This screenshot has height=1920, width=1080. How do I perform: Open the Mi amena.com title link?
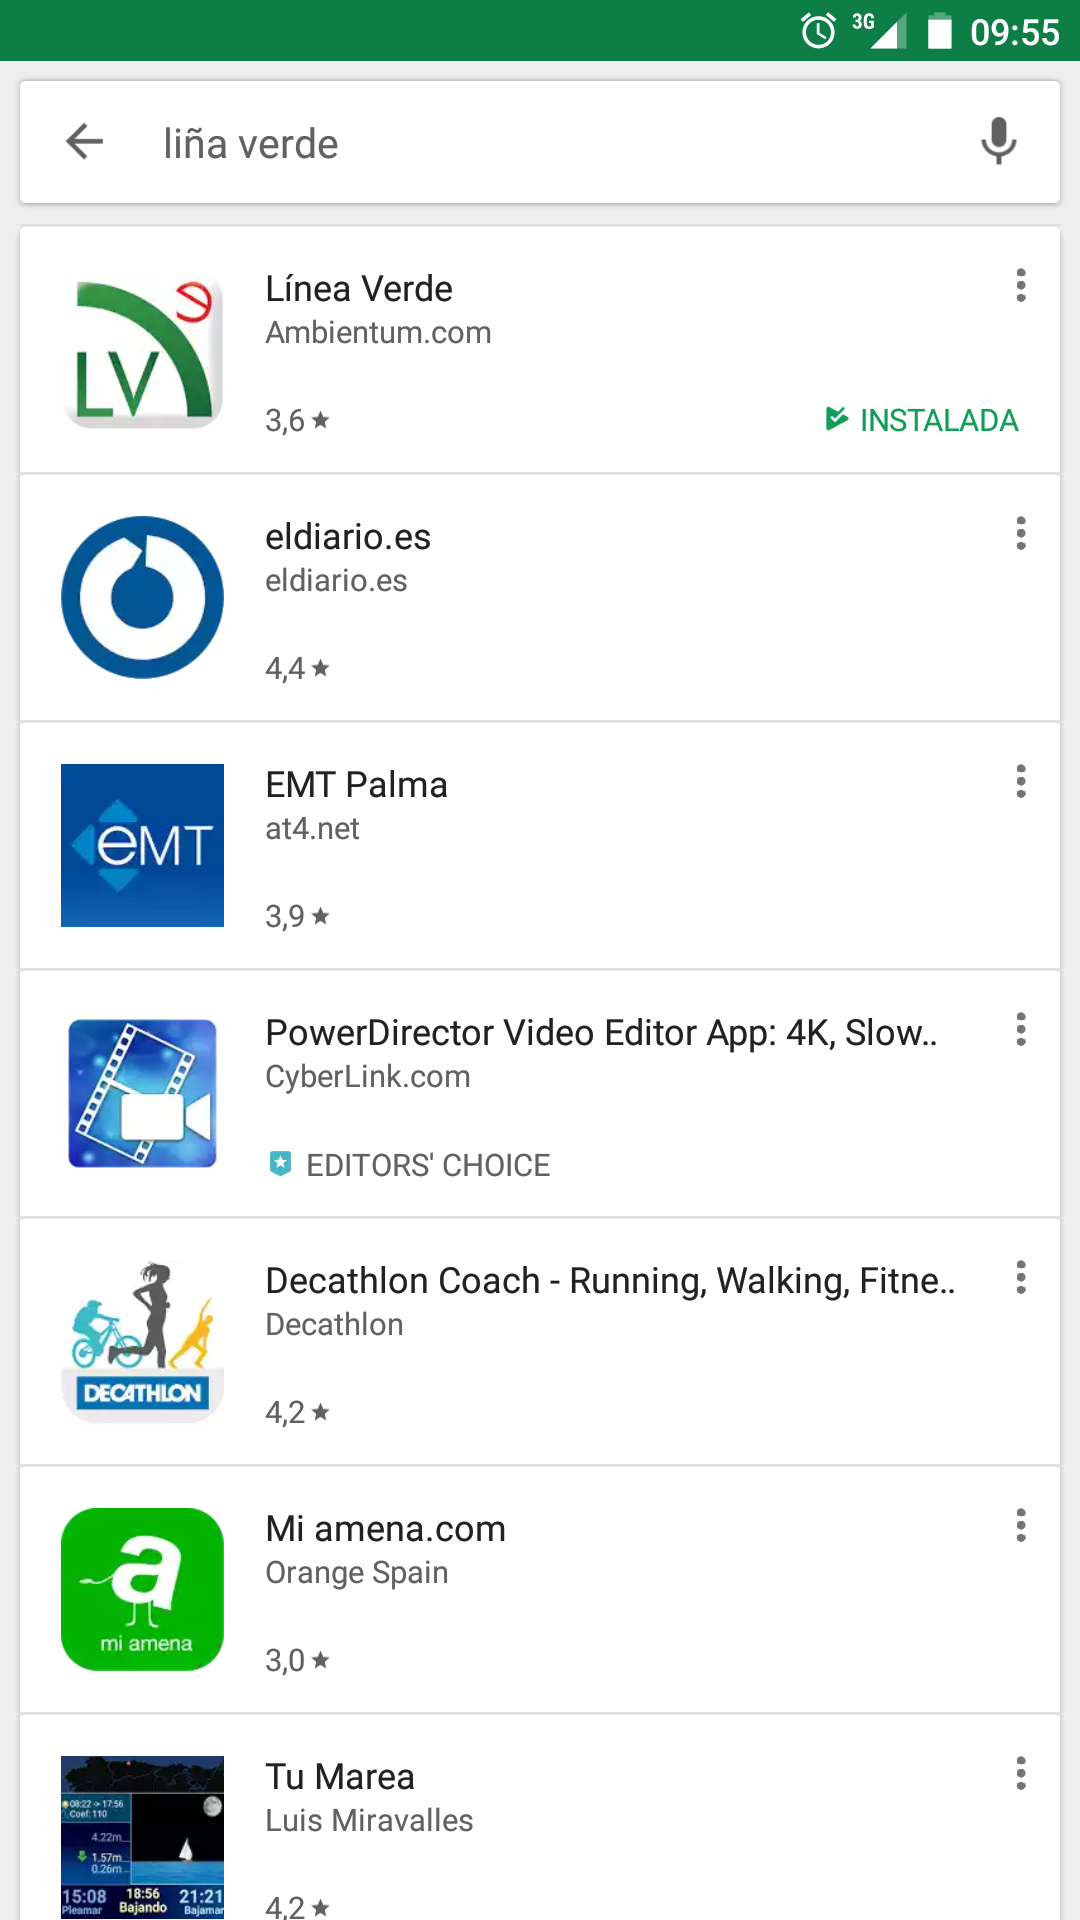pyautogui.click(x=385, y=1529)
